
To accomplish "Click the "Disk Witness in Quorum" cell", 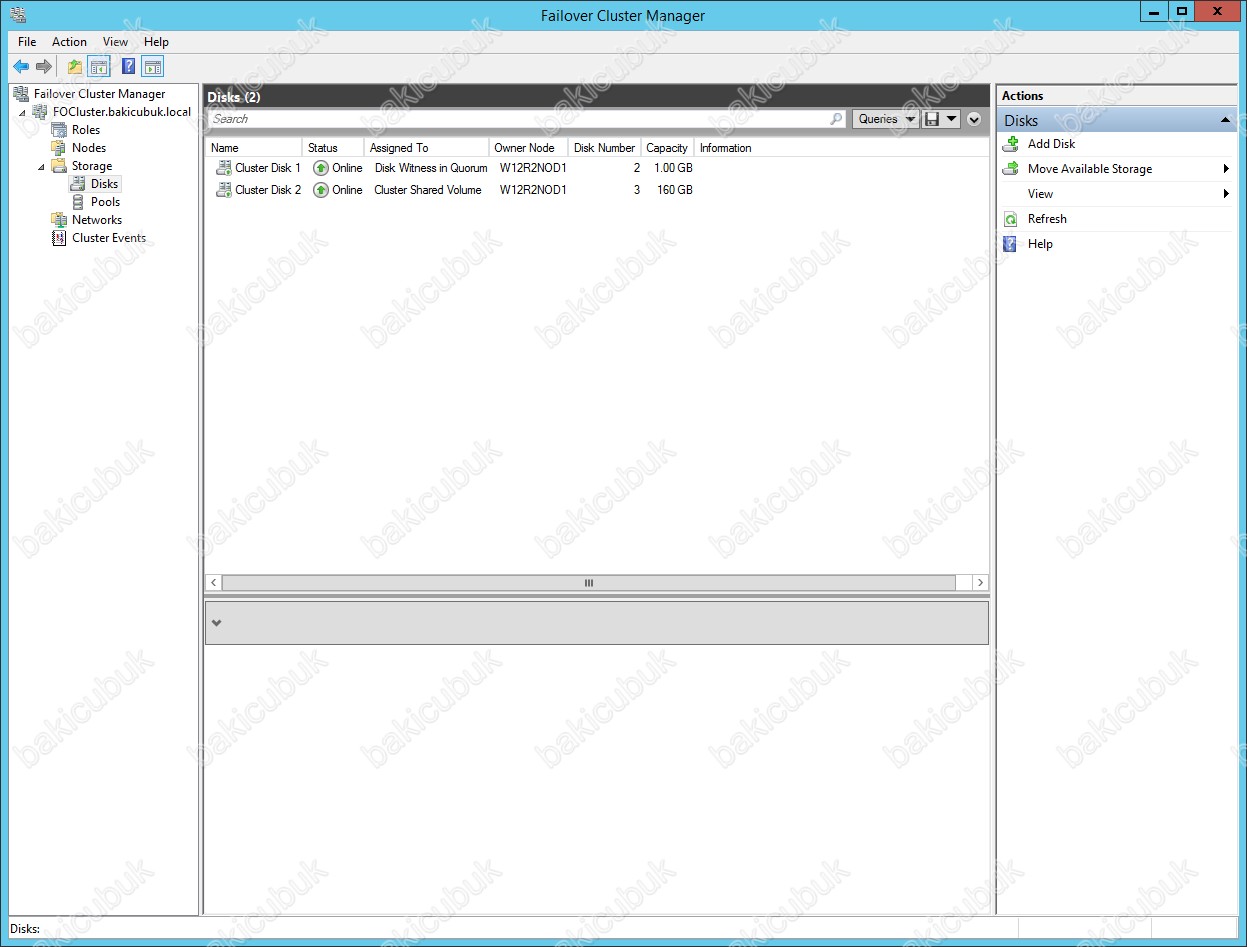I will tap(431, 168).
